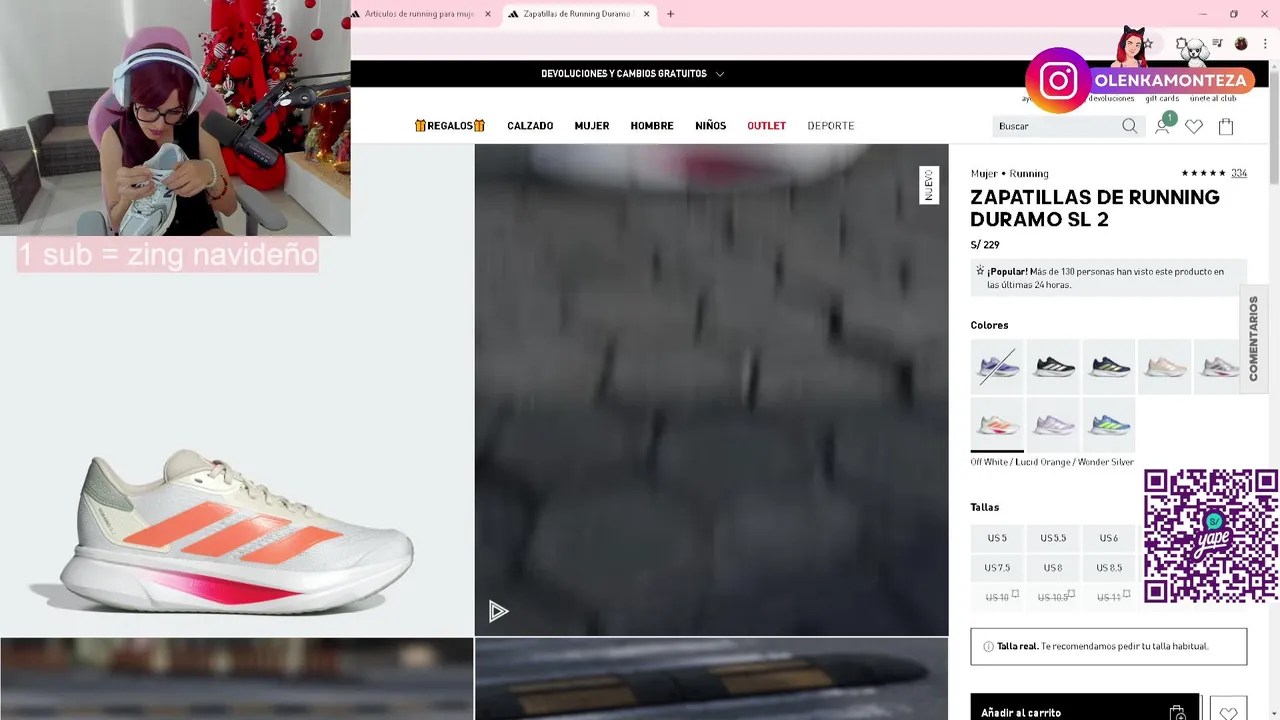
Task: Choose the blue with green stripes color
Action: point(1109,424)
